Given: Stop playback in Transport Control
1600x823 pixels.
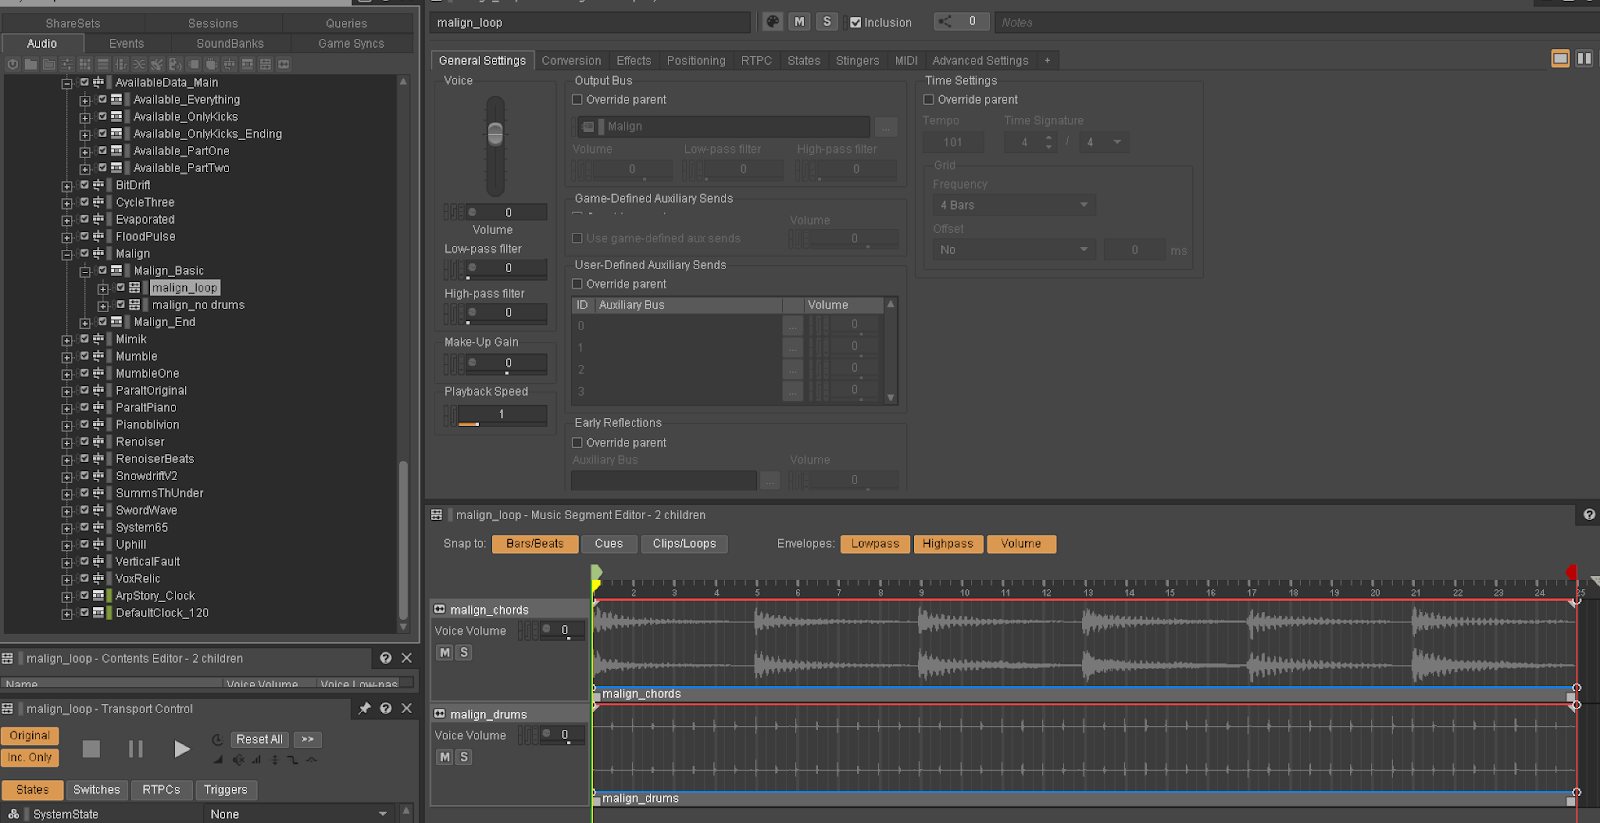Looking at the screenshot, I should pyautogui.click(x=91, y=748).
